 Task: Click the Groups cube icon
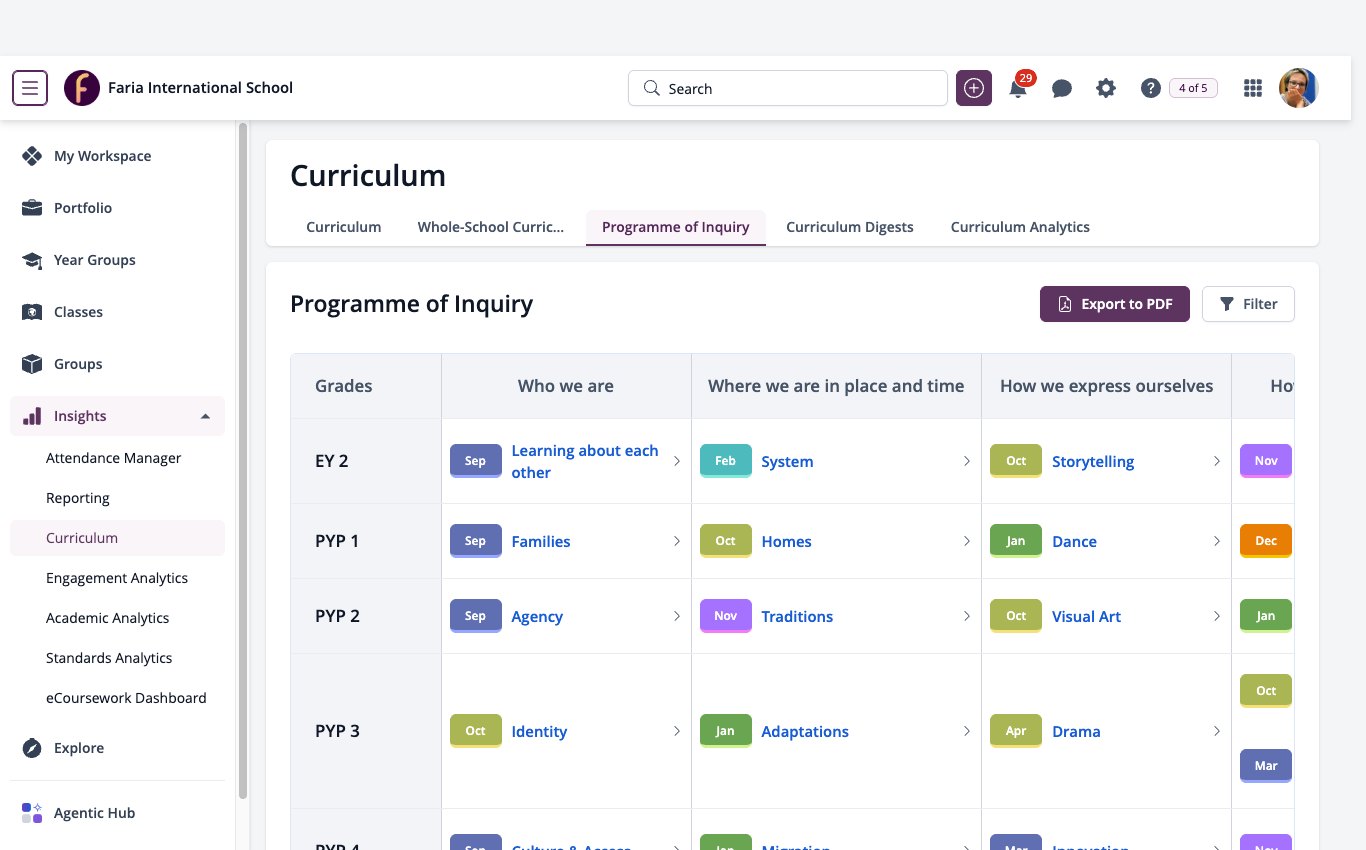tap(32, 364)
